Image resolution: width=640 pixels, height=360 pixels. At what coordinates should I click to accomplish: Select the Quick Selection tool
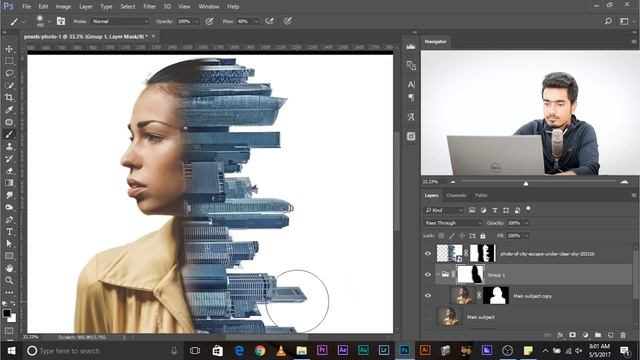point(9,85)
